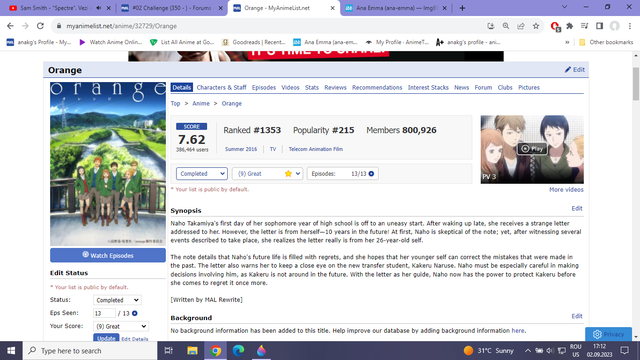640x360 pixels.
Task: Show hidden system tray icons
Action: pos(528,351)
